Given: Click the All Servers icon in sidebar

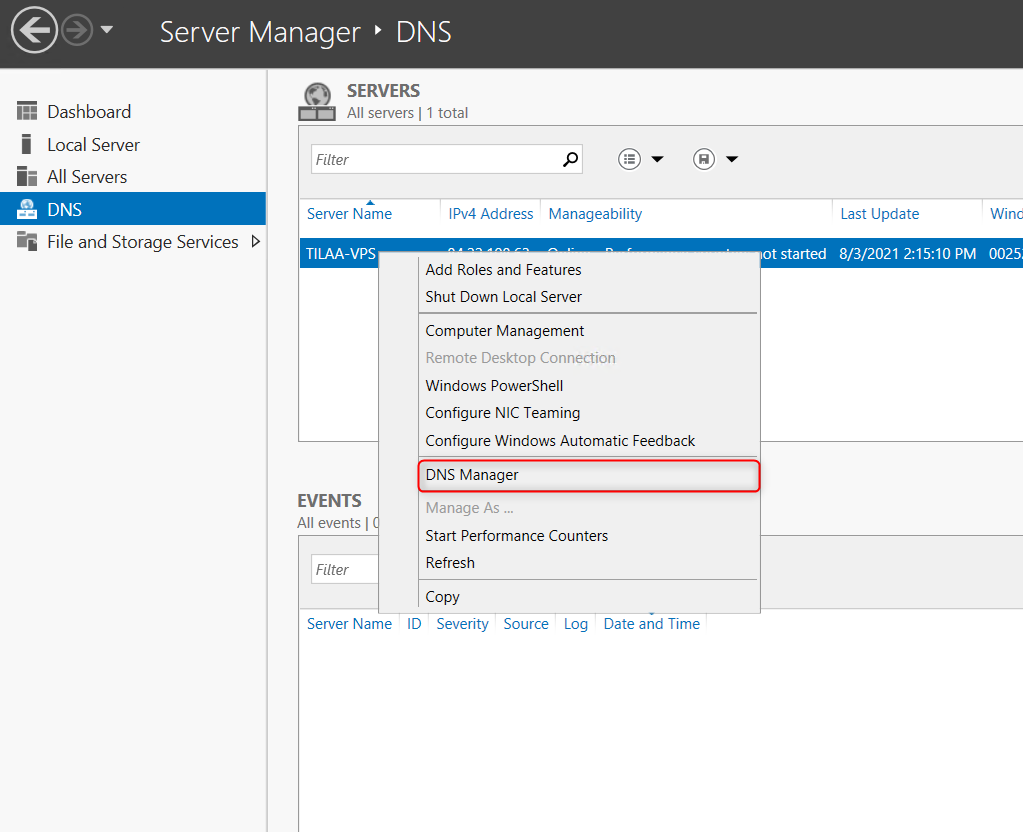Looking at the screenshot, I should click(27, 176).
